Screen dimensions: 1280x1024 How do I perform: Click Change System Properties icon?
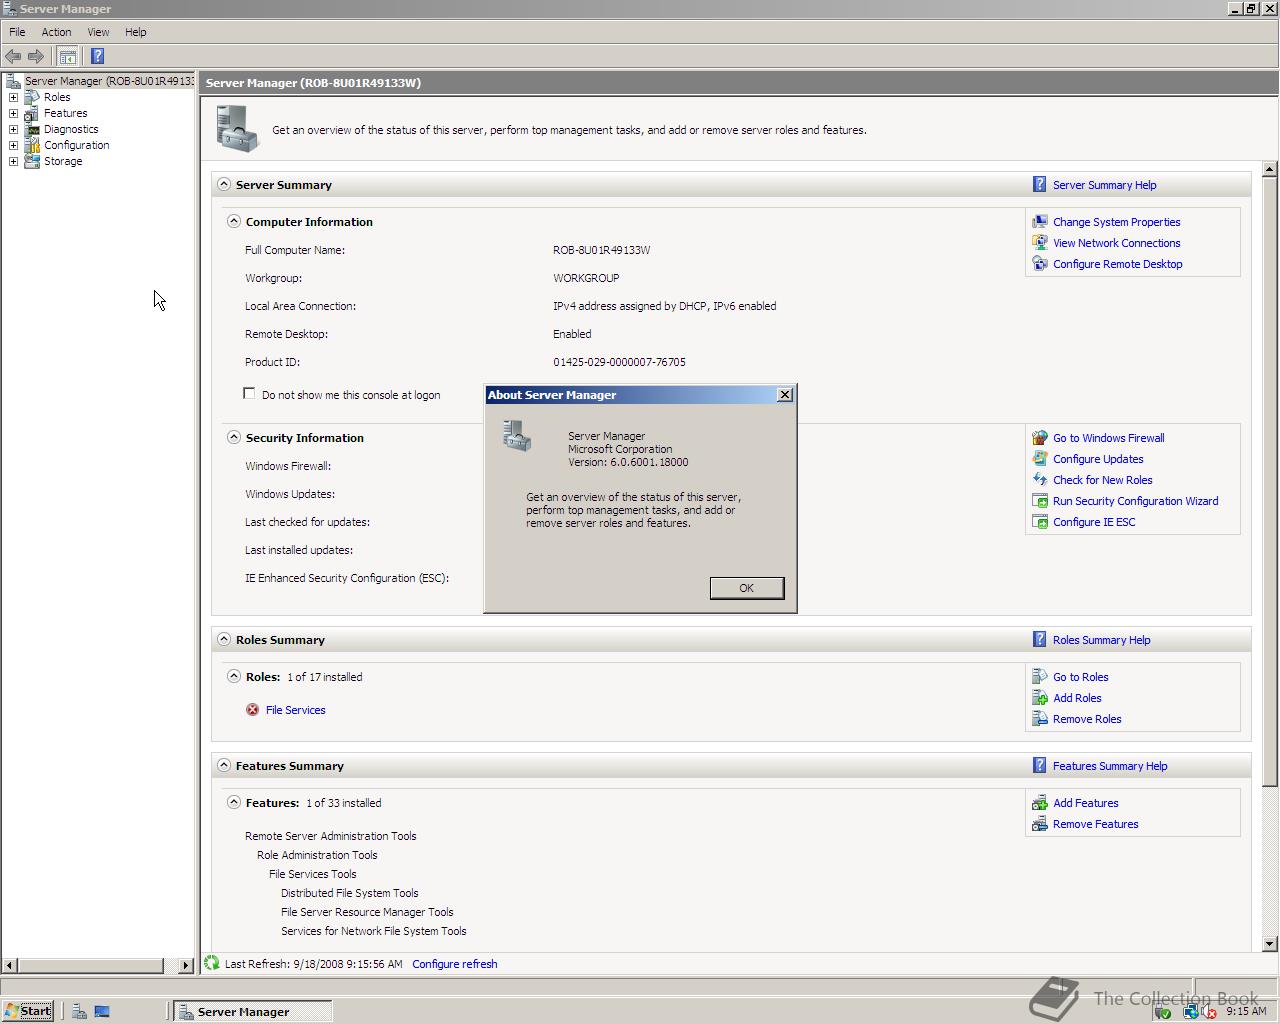click(1040, 222)
